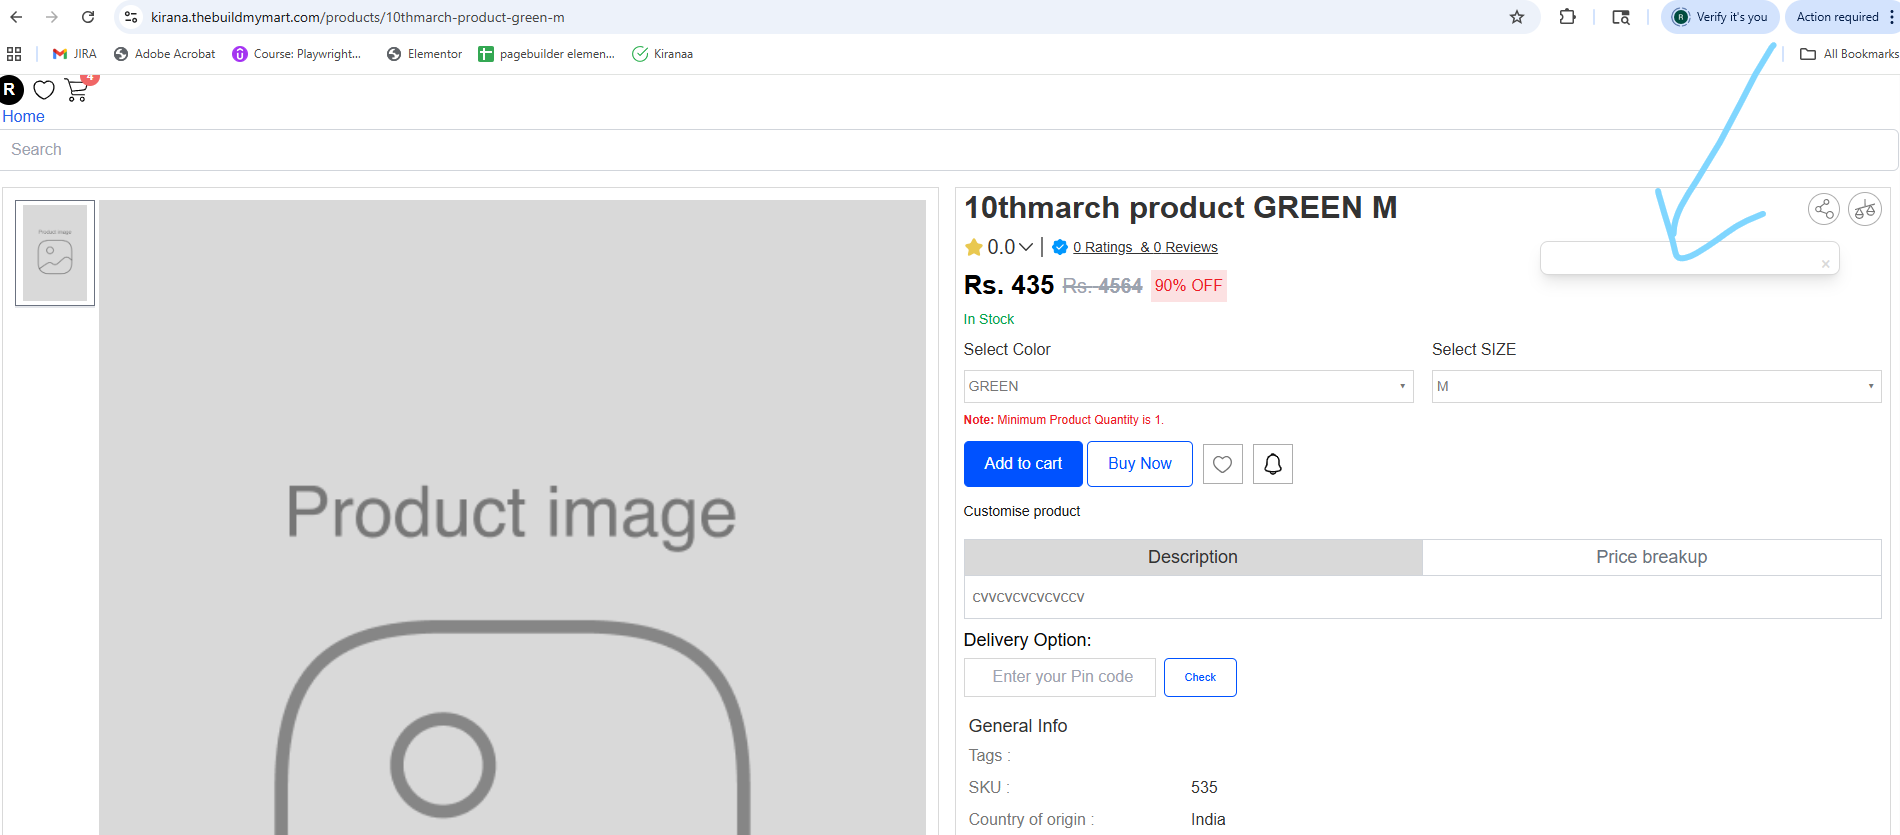1900x835 pixels.
Task: Share the product with the share icon
Action: click(1824, 209)
